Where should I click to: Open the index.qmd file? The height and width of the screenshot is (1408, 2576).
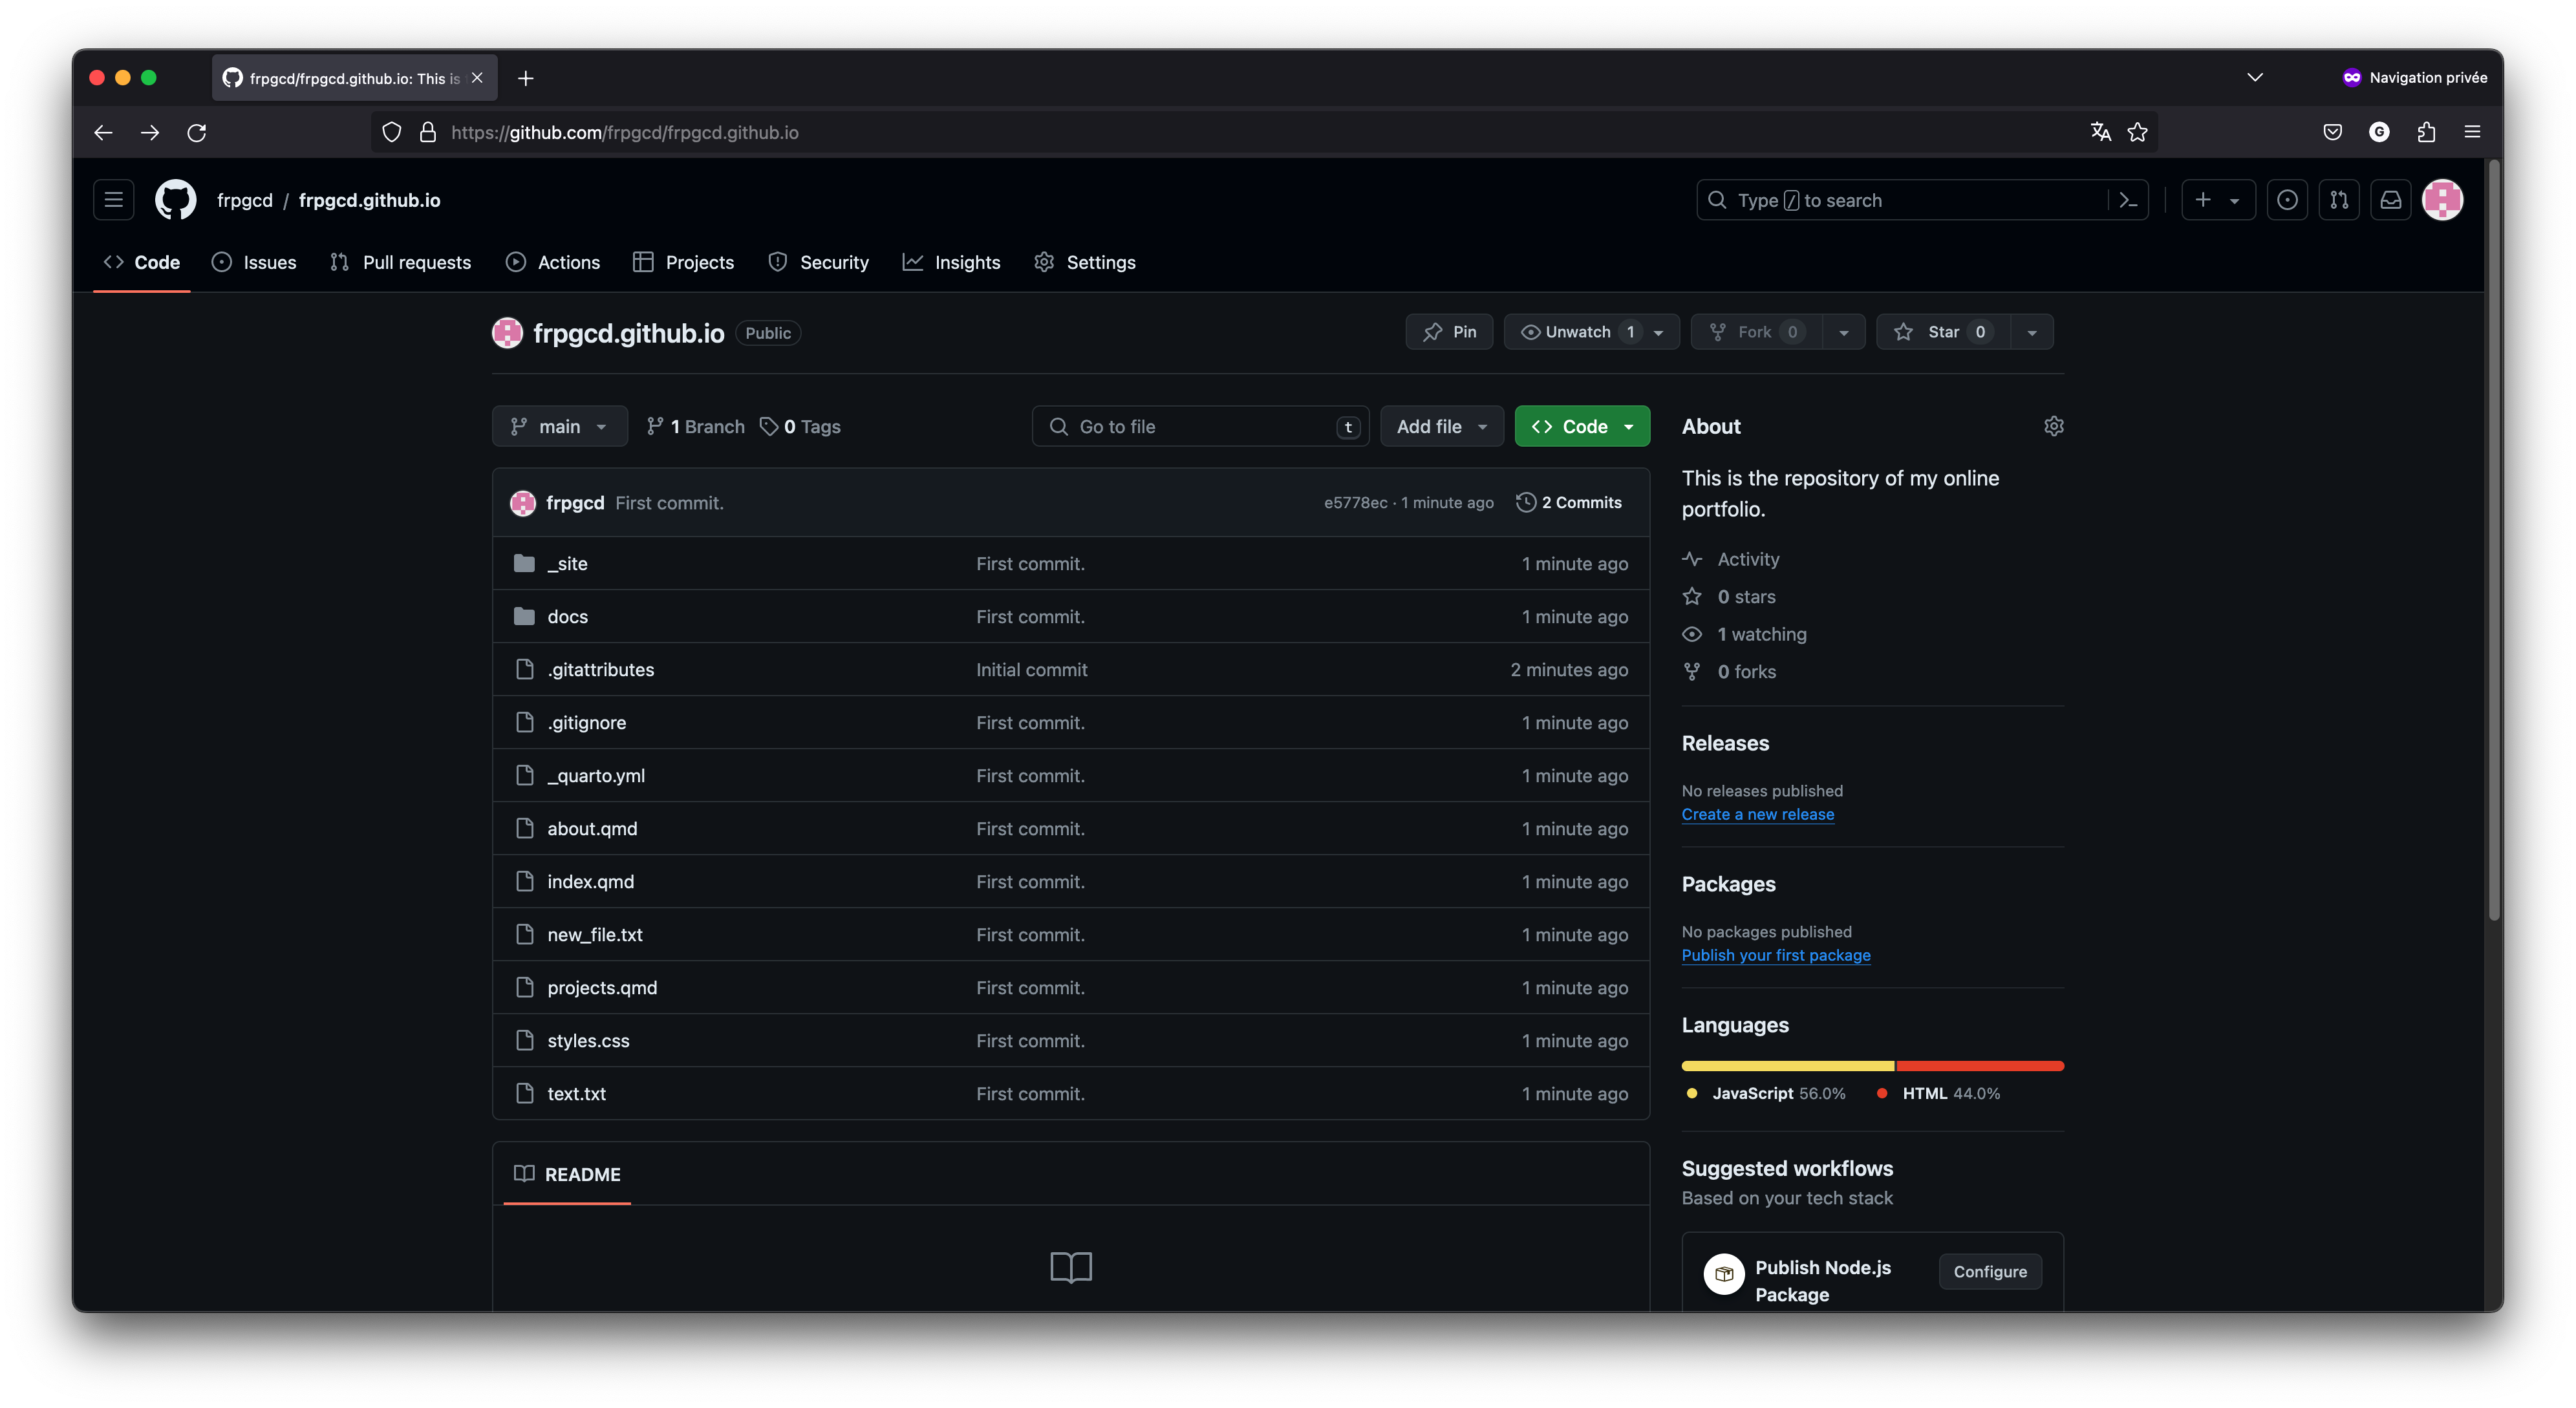(590, 881)
